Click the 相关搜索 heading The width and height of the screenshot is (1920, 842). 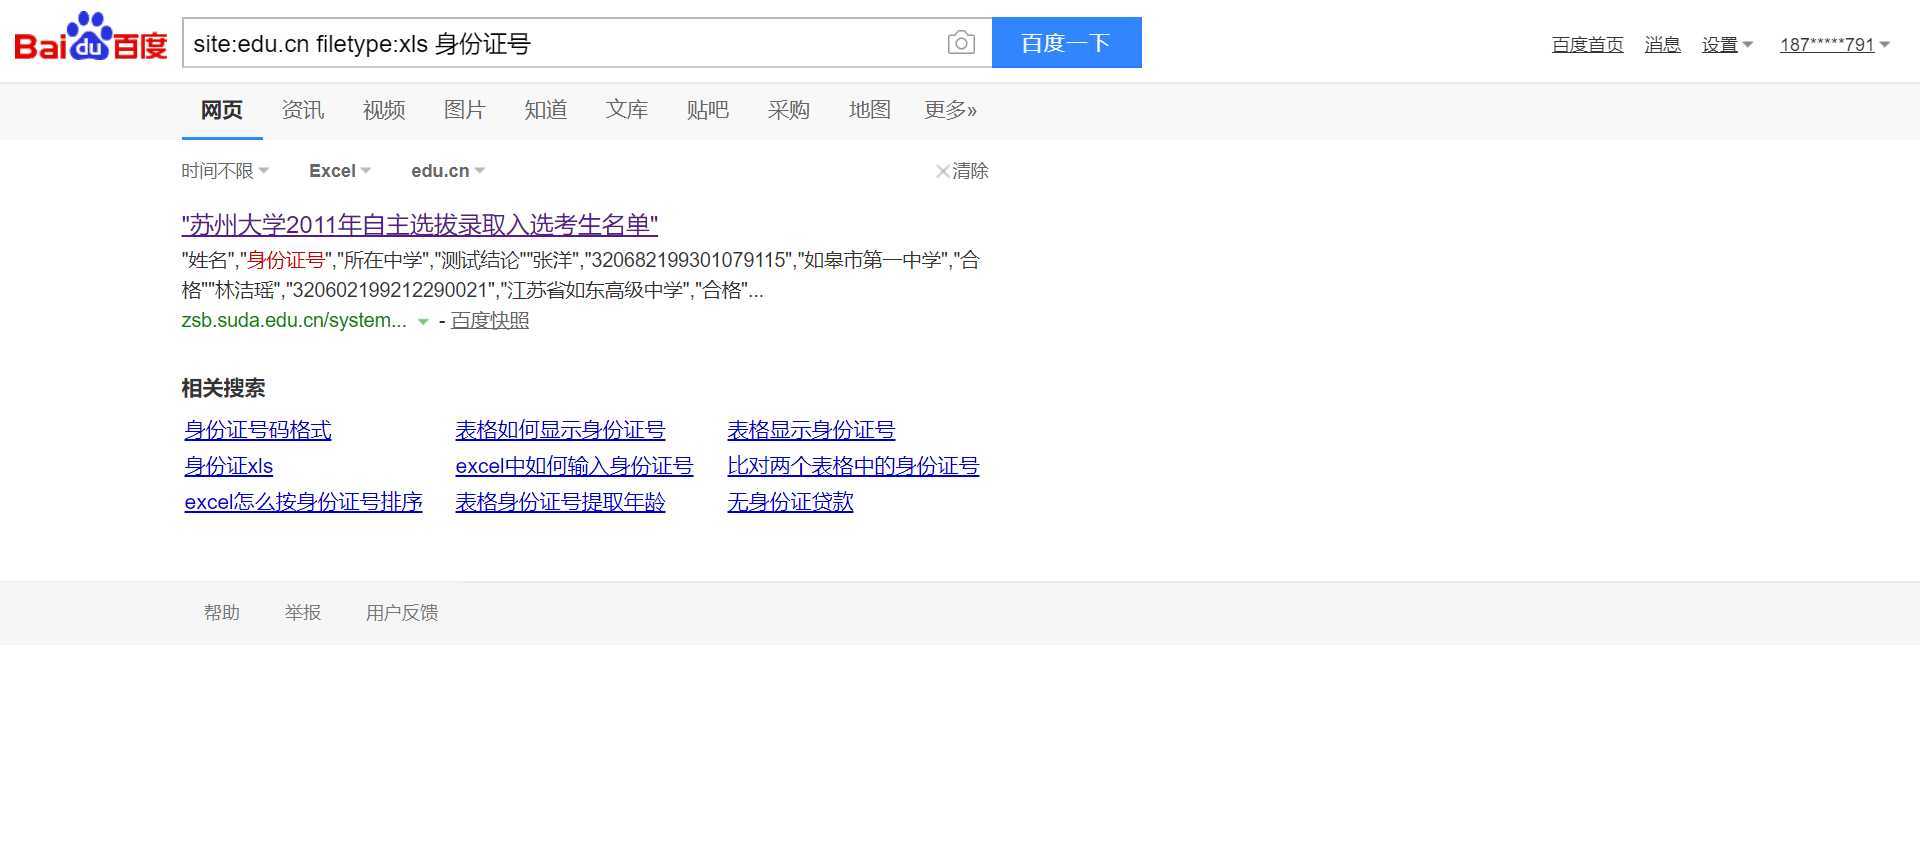click(x=223, y=388)
